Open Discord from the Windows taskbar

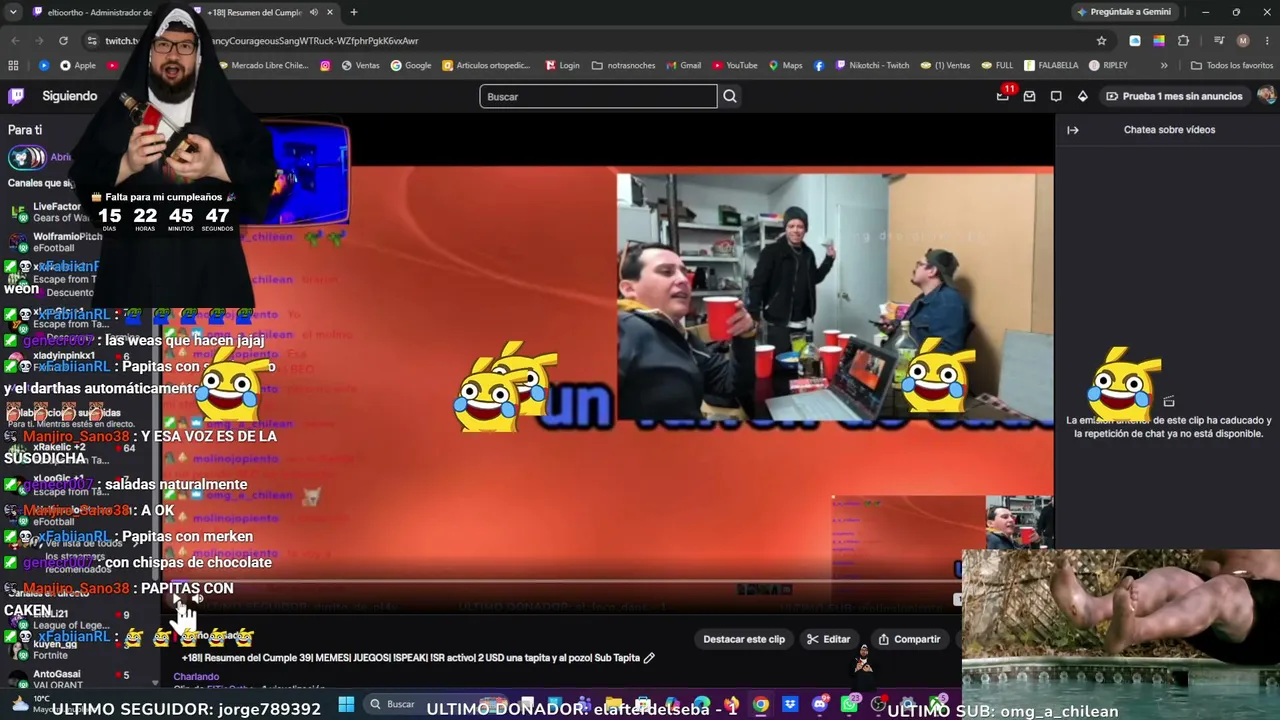pyautogui.click(x=820, y=705)
